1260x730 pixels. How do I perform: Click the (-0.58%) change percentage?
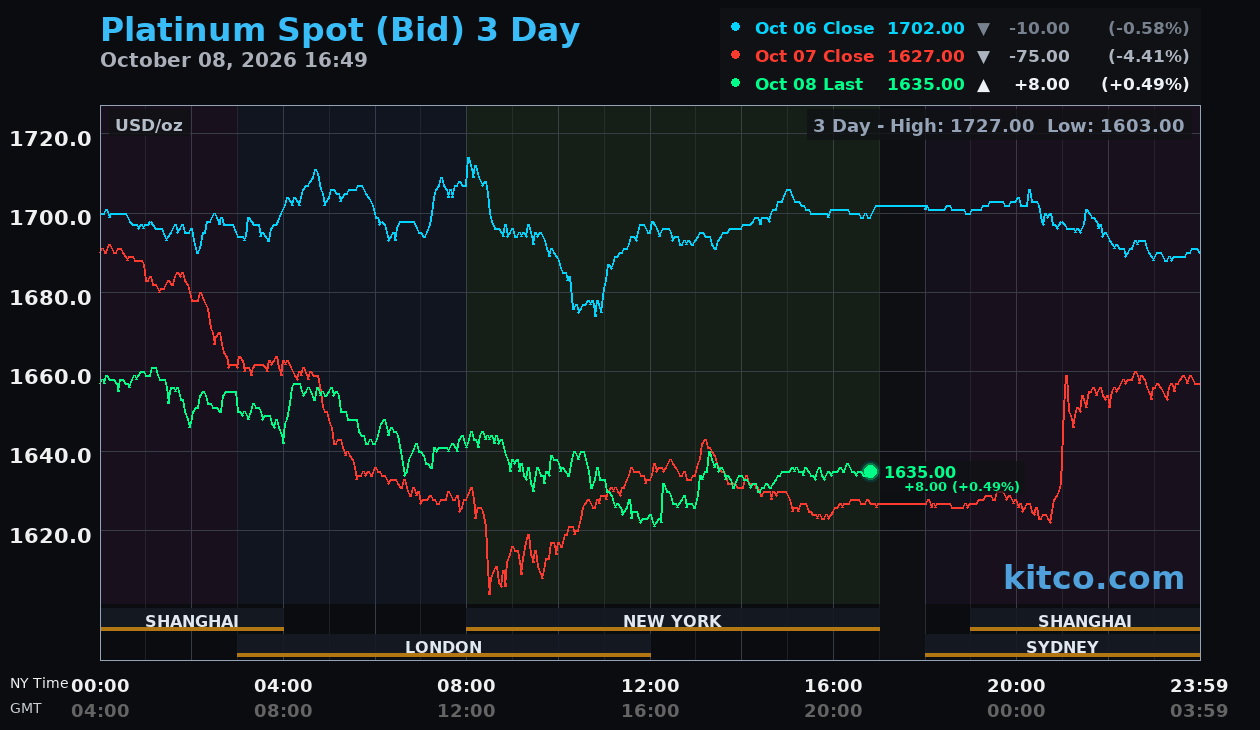point(1148,28)
